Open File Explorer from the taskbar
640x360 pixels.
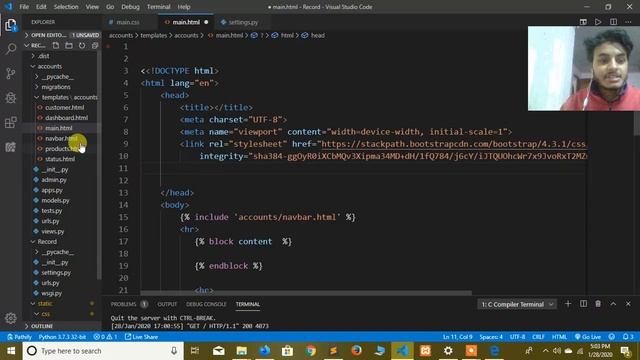[x=242, y=351]
